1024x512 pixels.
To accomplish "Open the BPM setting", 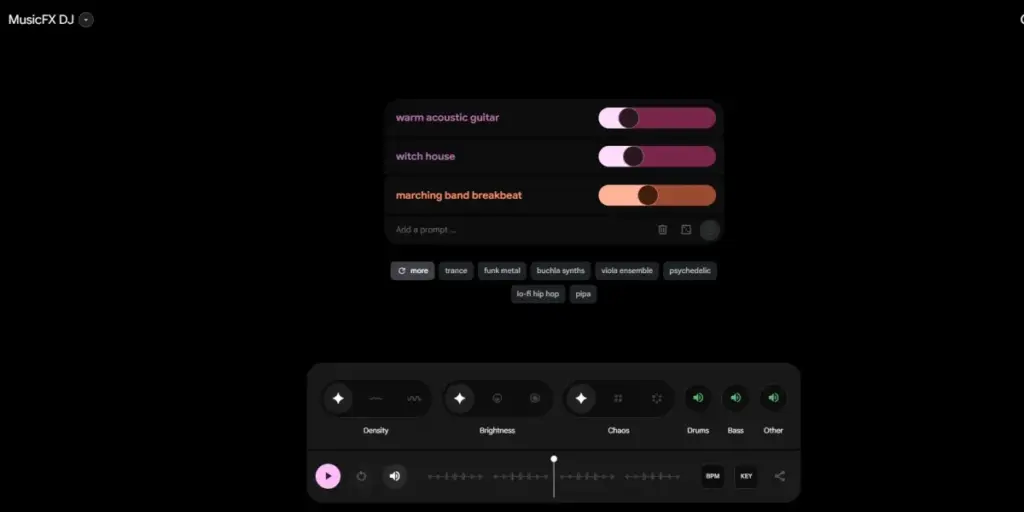I will (712, 476).
